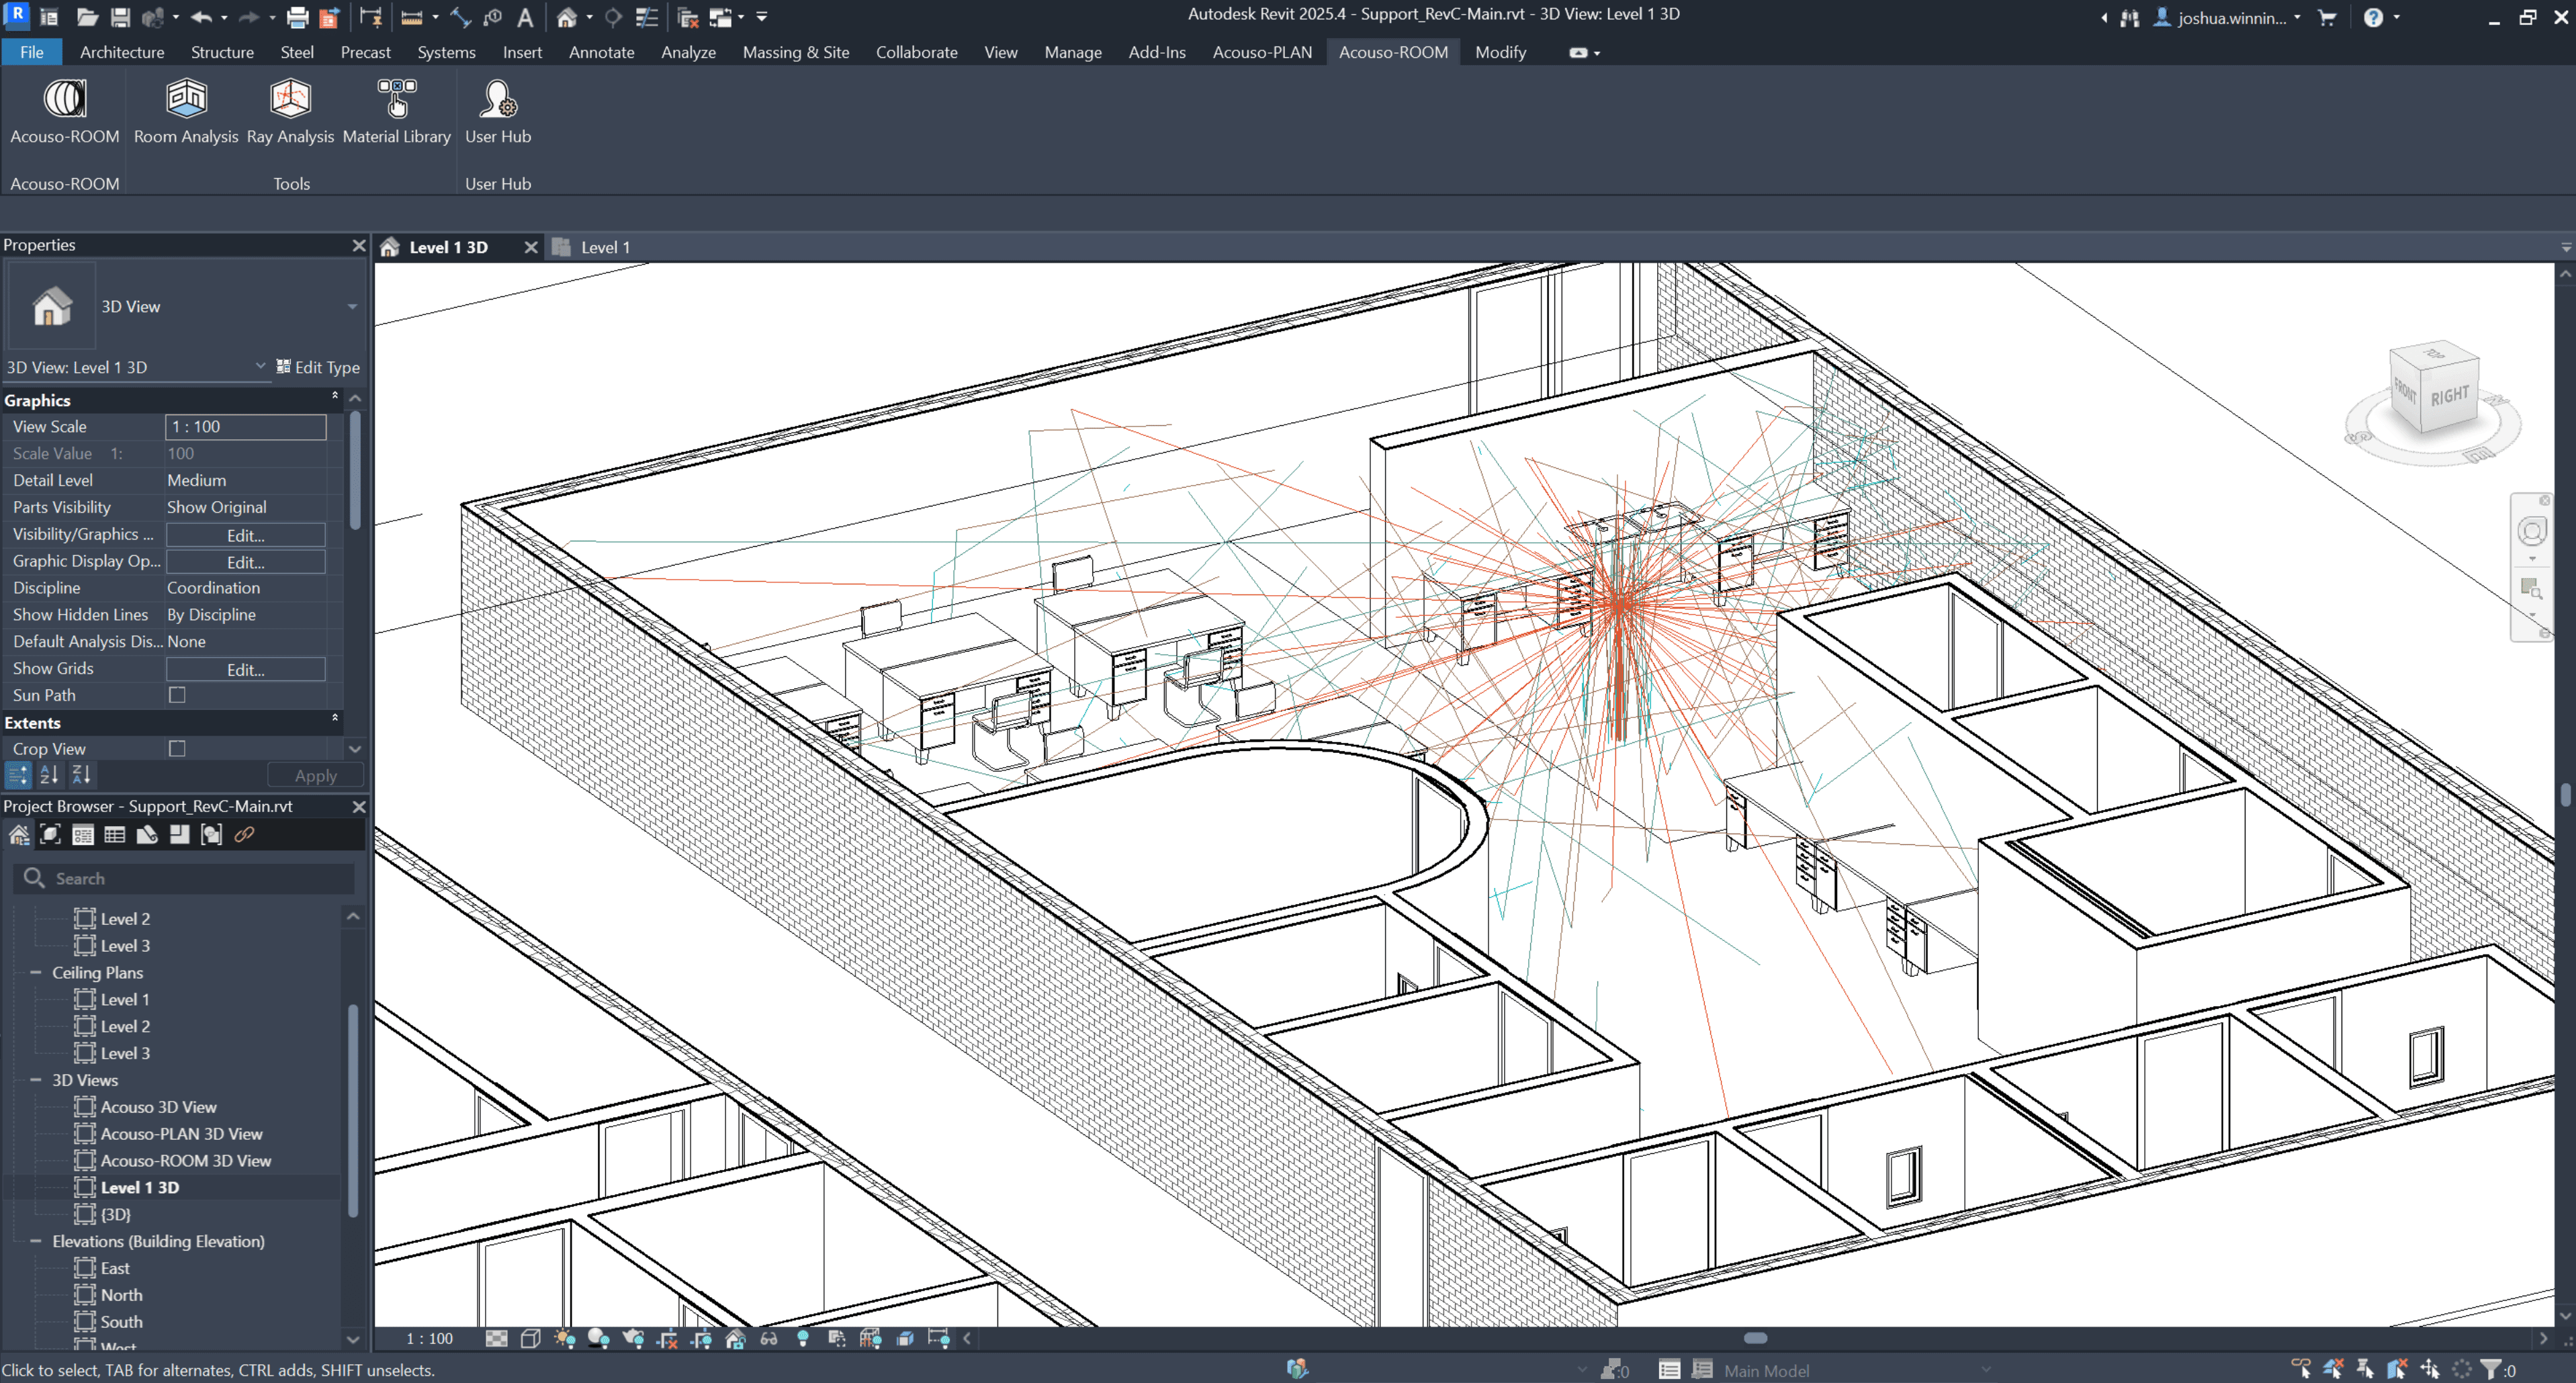2576x1383 pixels.
Task: Collapse Elevations (Building Elevation) node
Action: (x=35, y=1241)
